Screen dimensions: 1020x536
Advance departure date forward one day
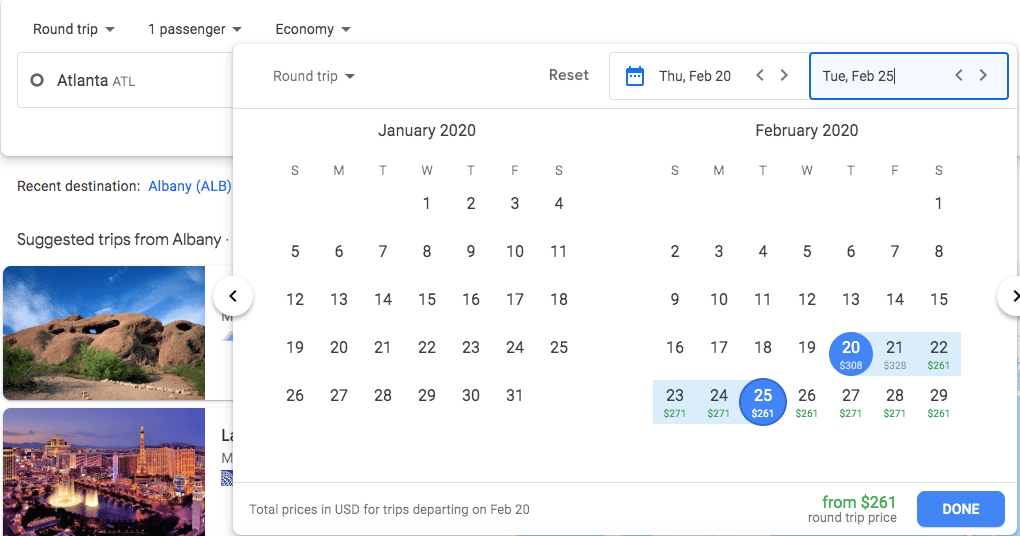tap(784, 76)
